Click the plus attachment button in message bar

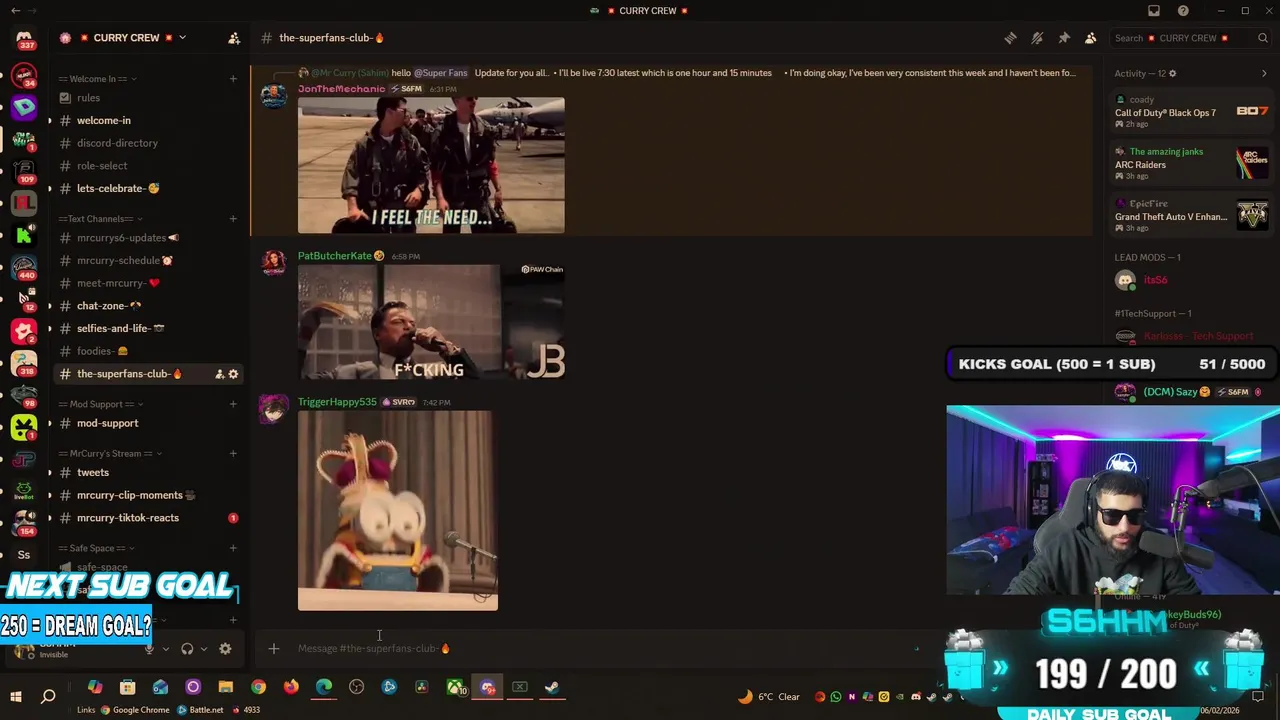273,648
